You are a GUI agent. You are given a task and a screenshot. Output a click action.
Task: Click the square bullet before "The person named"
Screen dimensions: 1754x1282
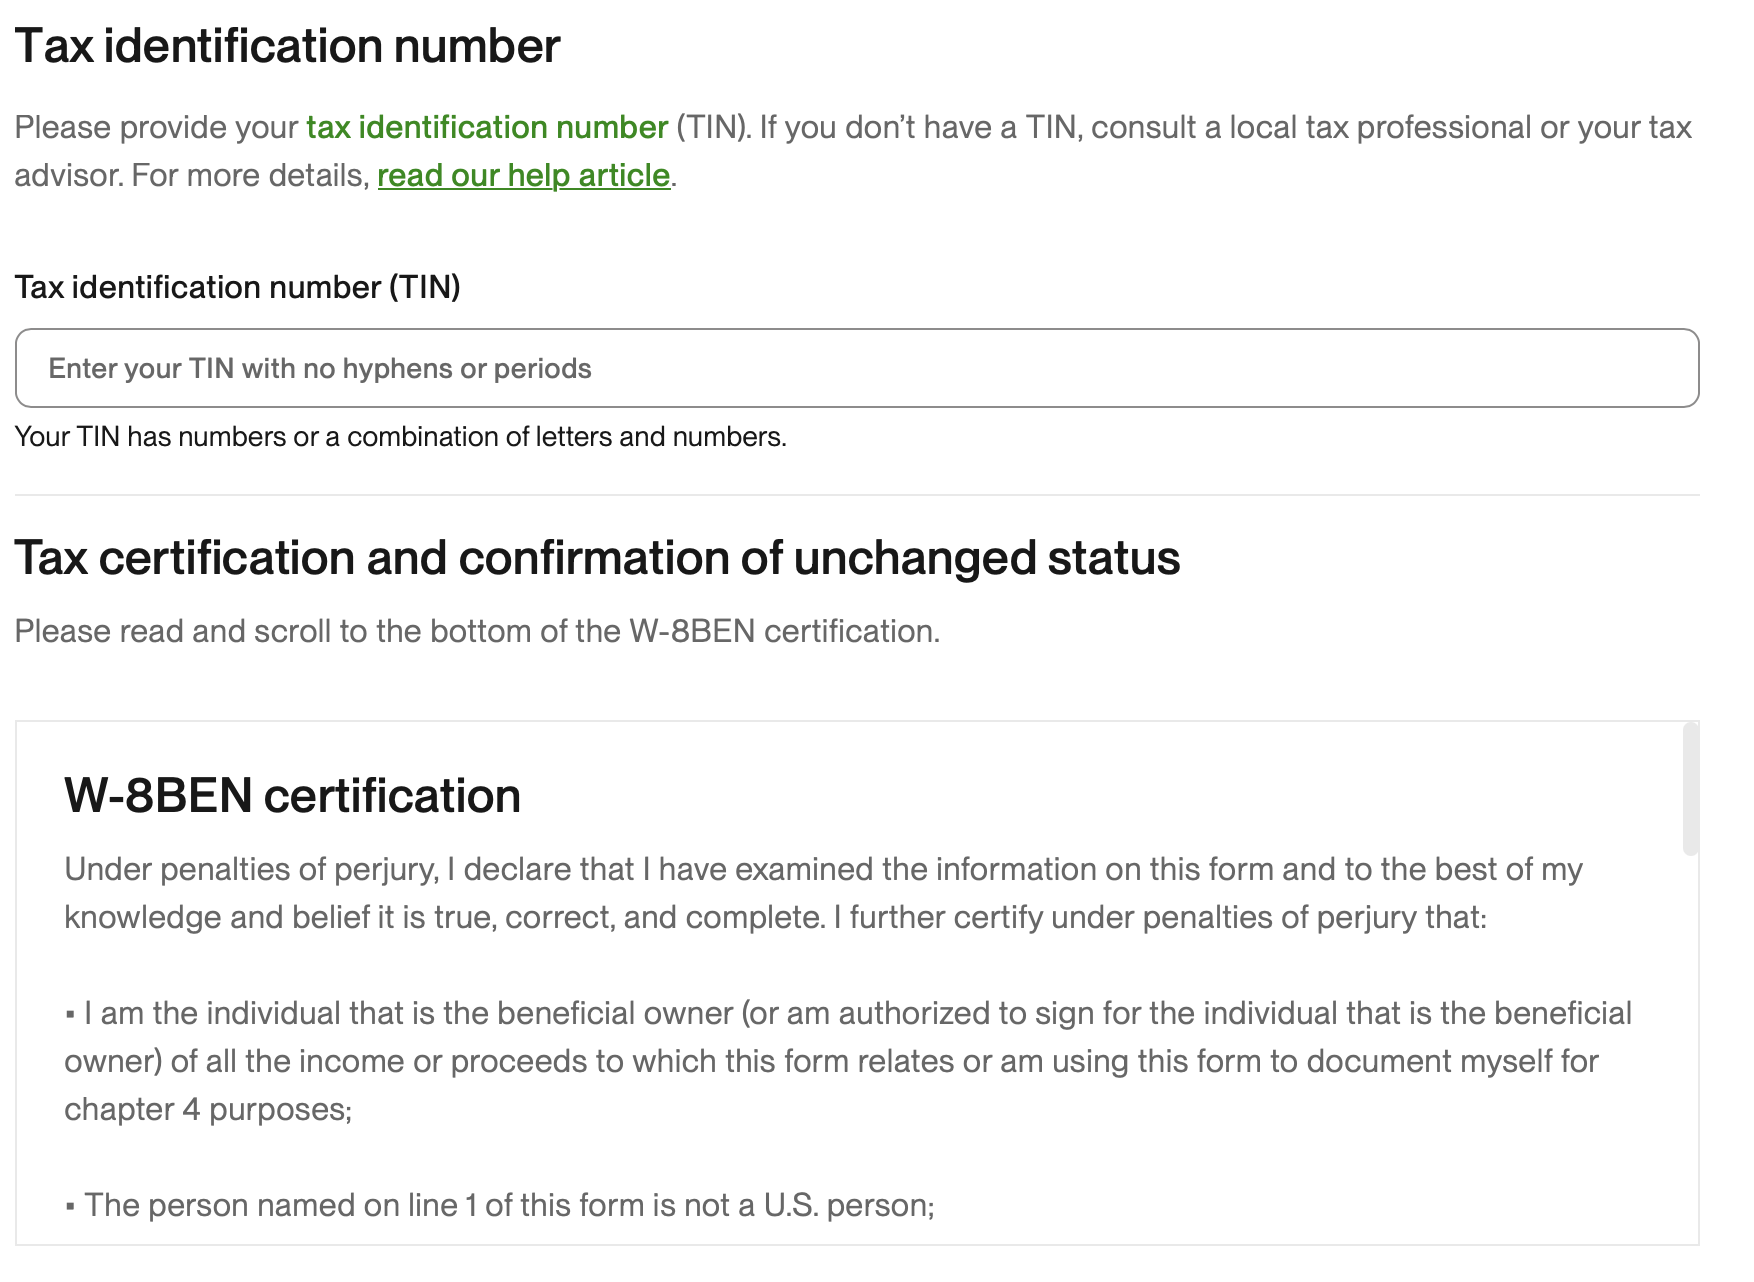click(70, 1207)
